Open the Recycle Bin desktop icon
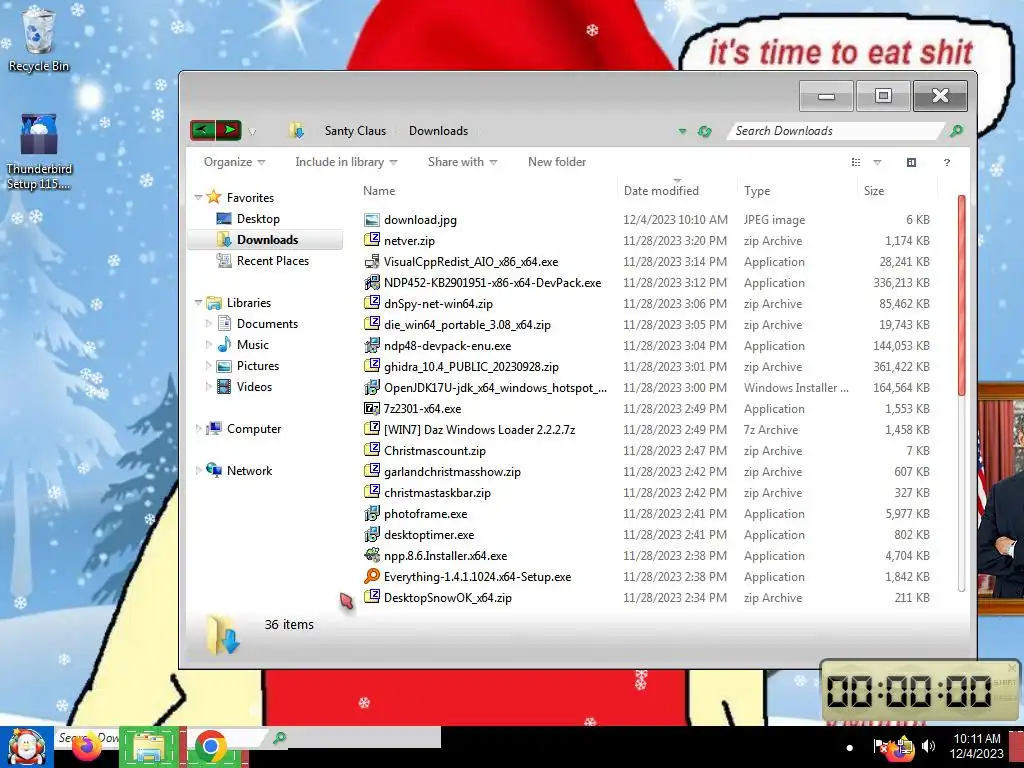1024x768 pixels. [x=39, y=39]
